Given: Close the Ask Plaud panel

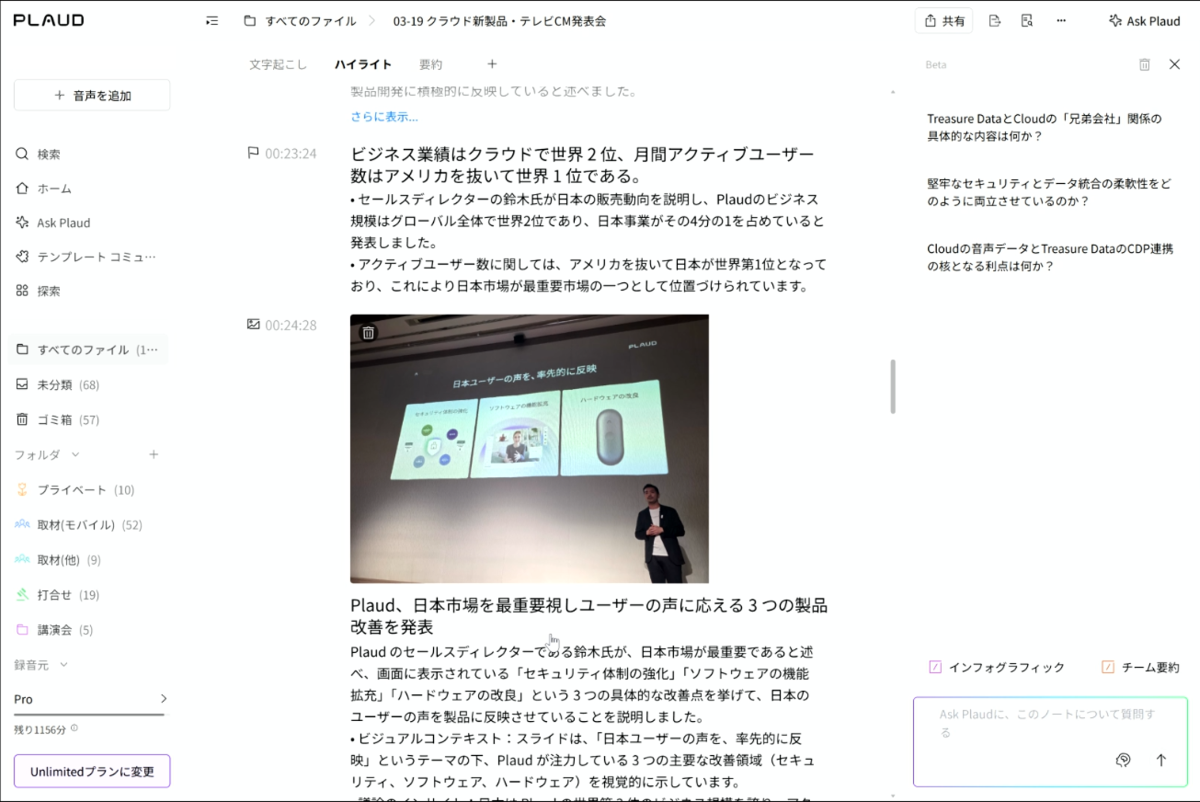Looking at the screenshot, I should pos(1175,64).
